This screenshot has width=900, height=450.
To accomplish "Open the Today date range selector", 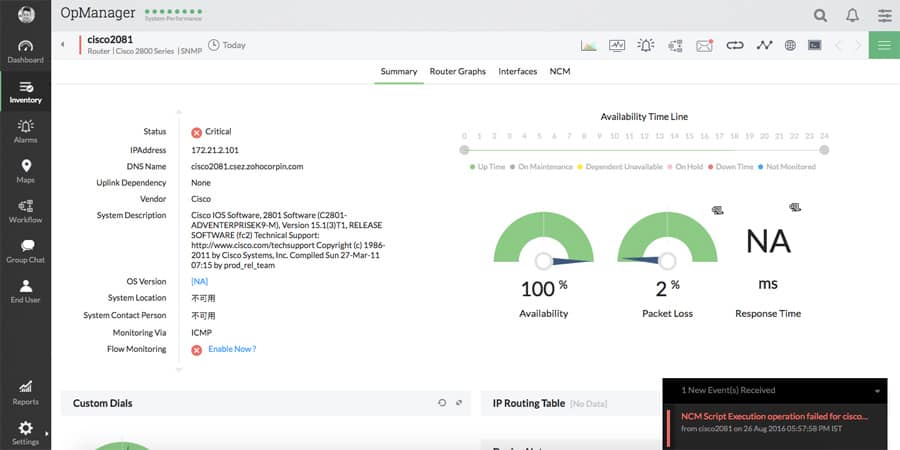I will 227,45.
